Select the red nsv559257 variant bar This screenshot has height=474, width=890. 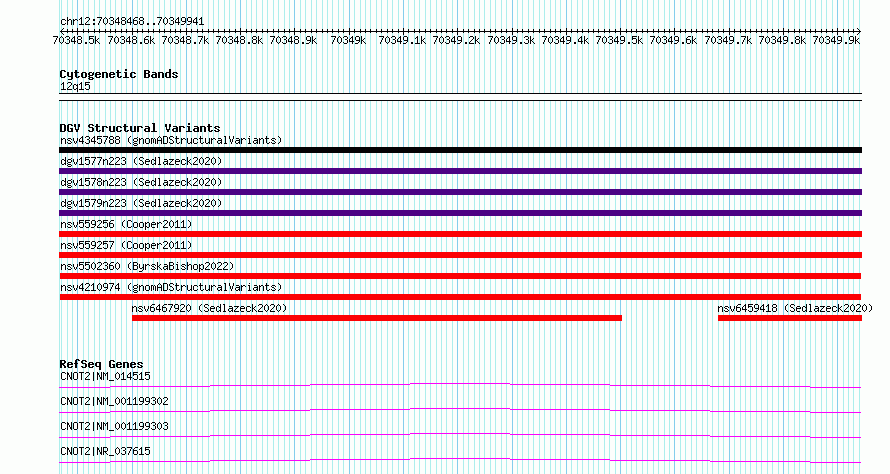(460, 255)
